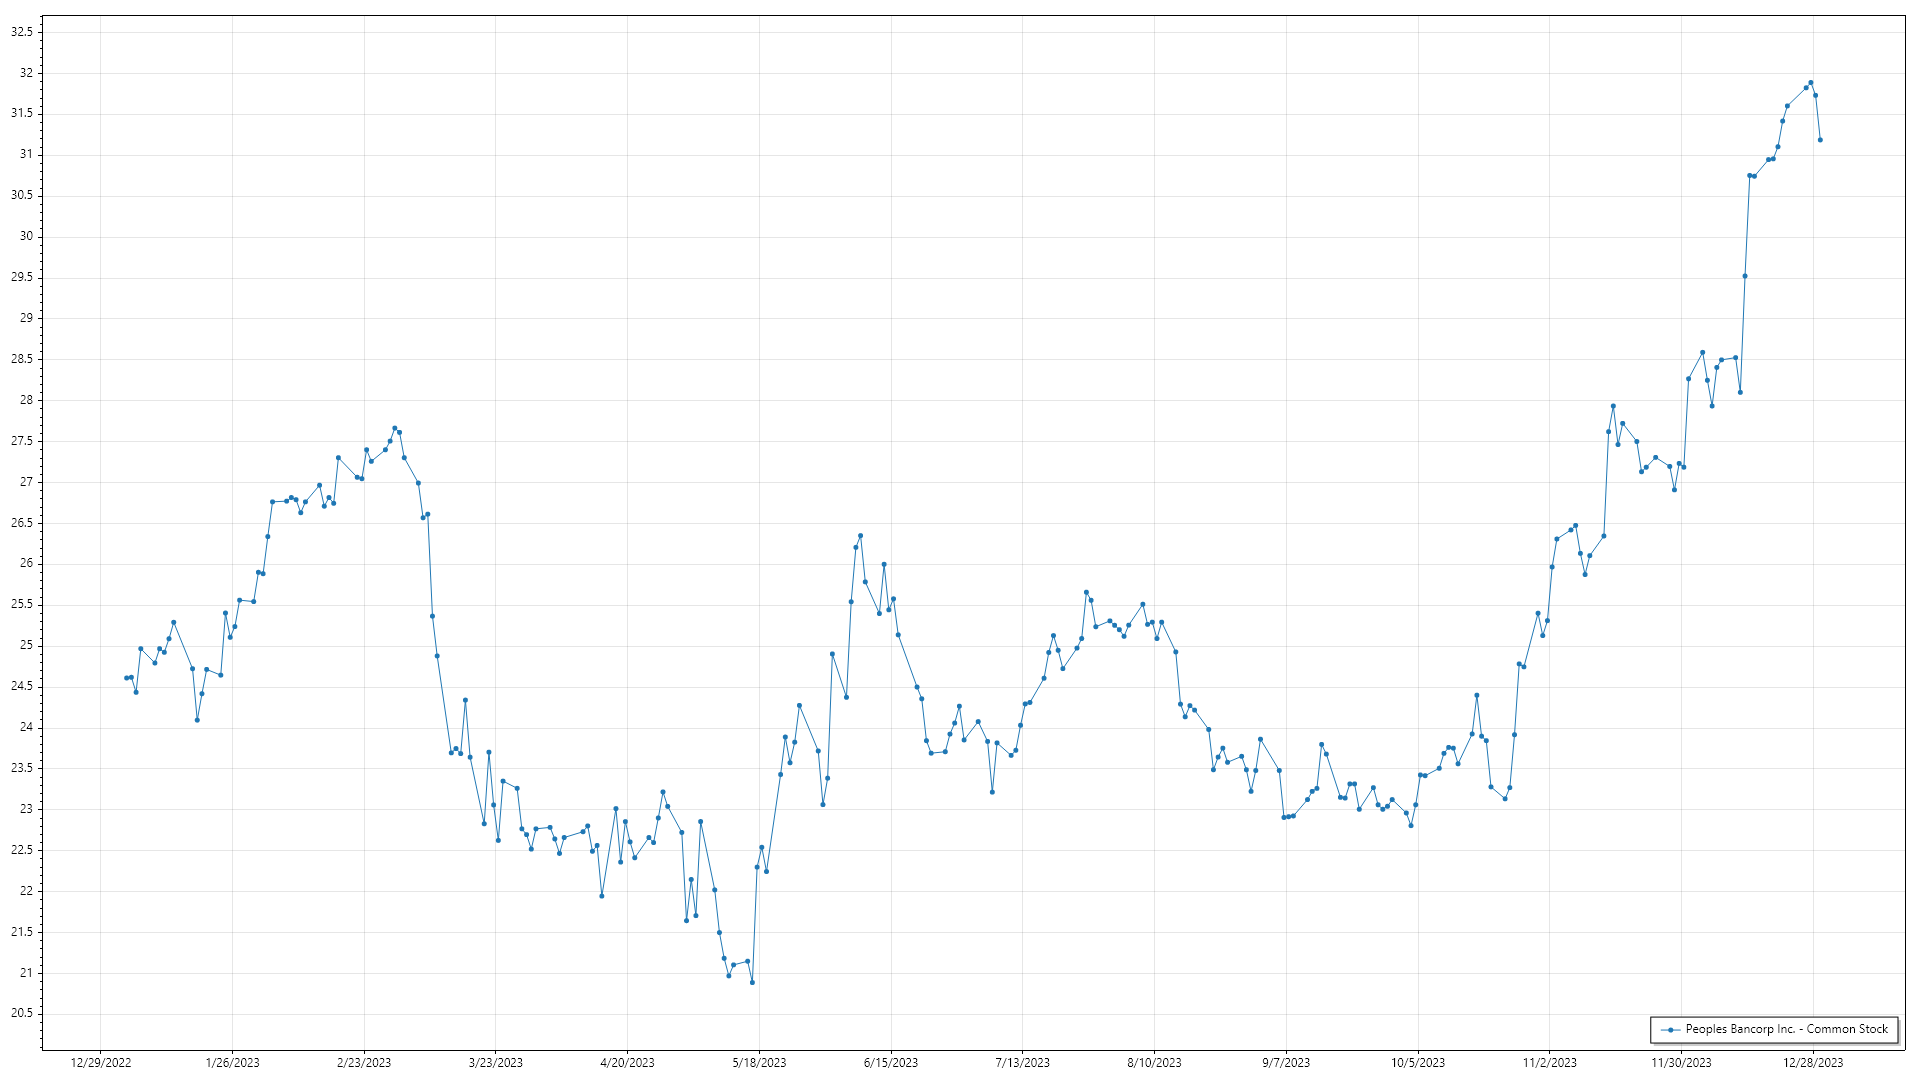Screen dimensions: 1920x1080
Task: Click the February peak point near 27.65
Action: (x=394, y=428)
